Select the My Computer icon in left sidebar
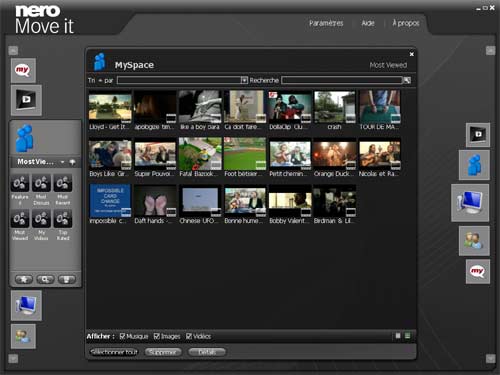Image resolution: width=500 pixels, height=375 pixels. [26, 305]
